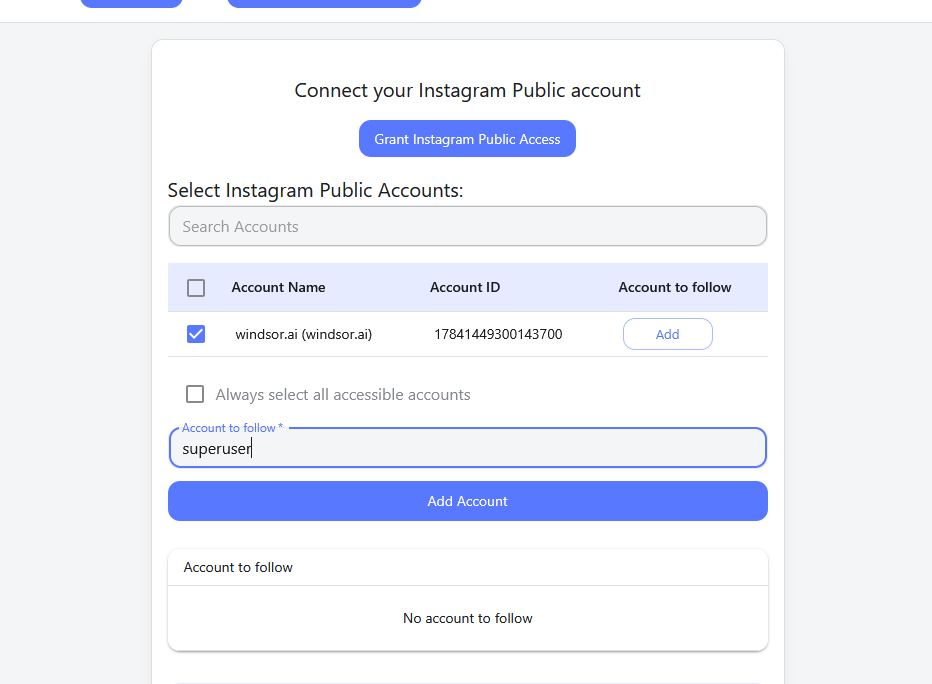Click the Account to follow column header
Screen dimensions: 932x684
674,287
